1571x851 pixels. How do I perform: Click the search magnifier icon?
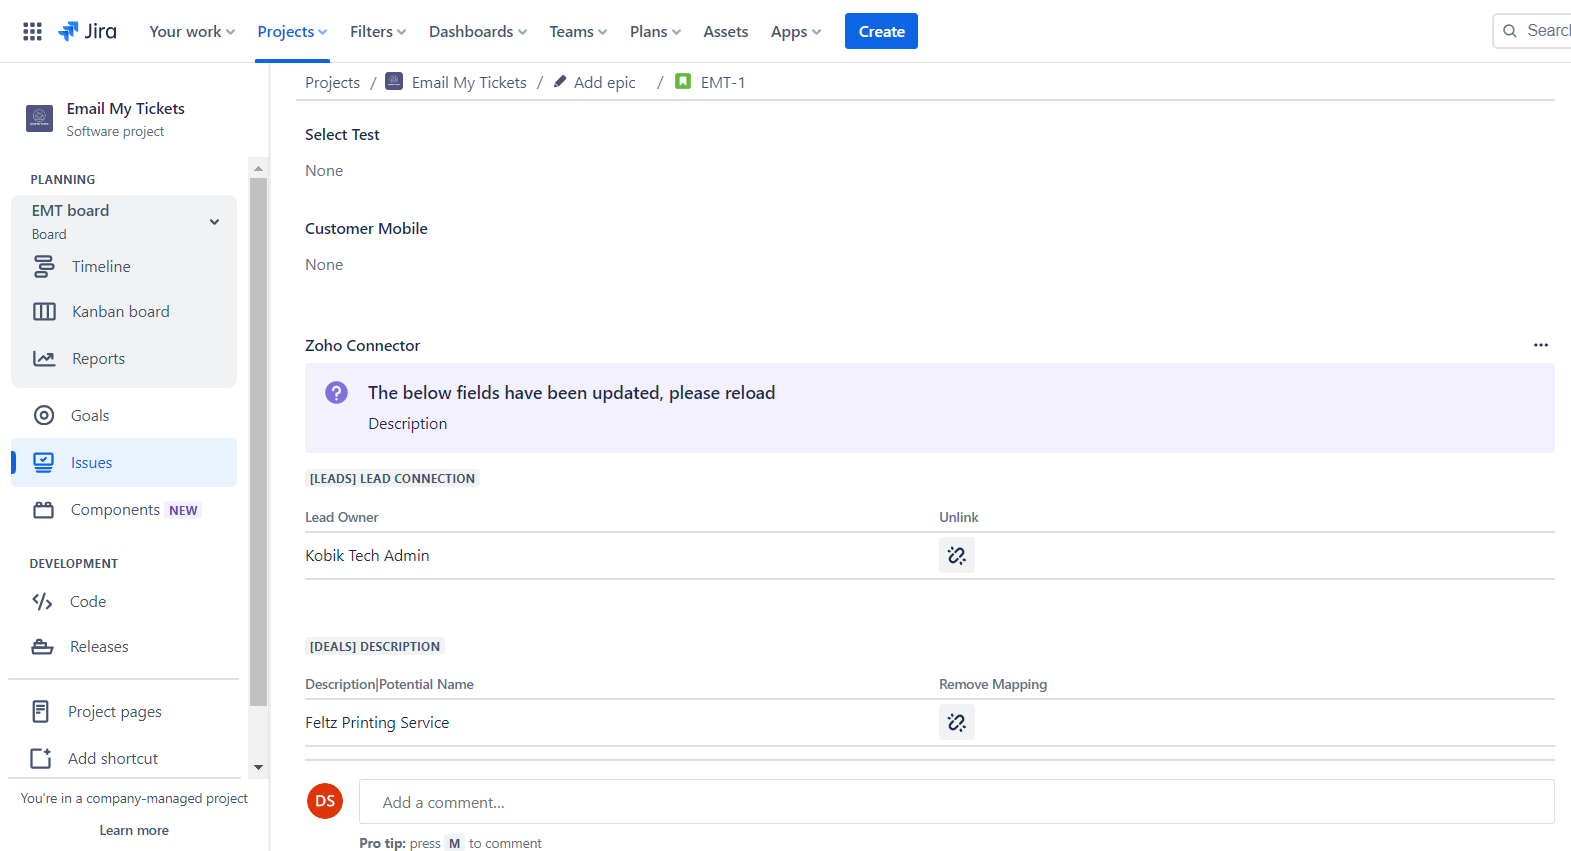(x=1510, y=31)
